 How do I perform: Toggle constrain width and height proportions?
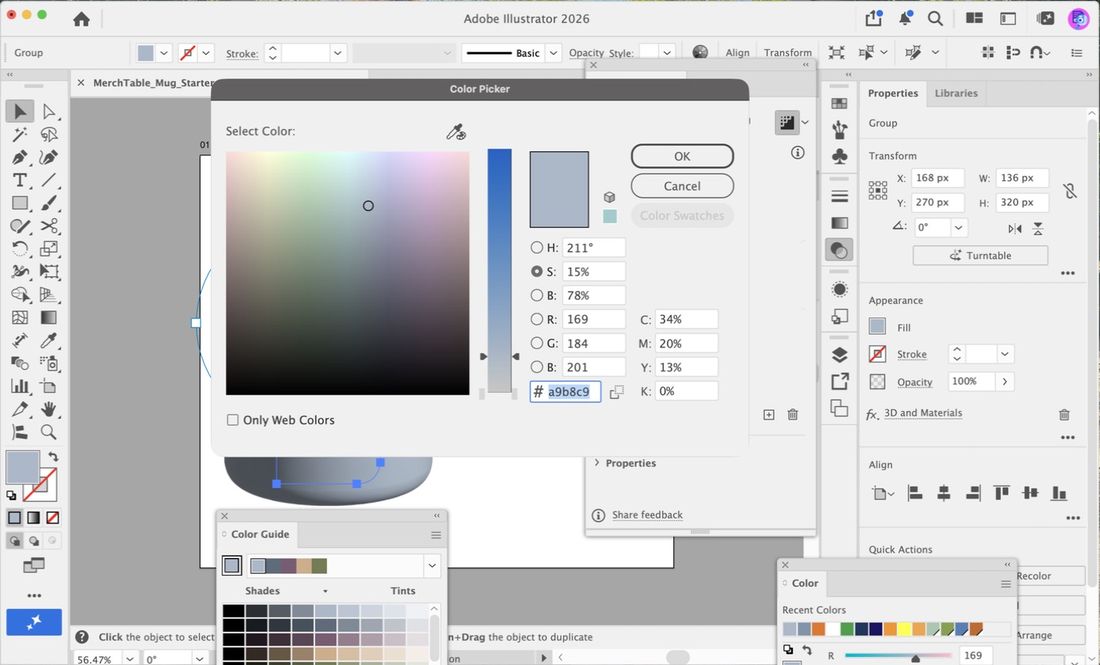click(1069, 190)
